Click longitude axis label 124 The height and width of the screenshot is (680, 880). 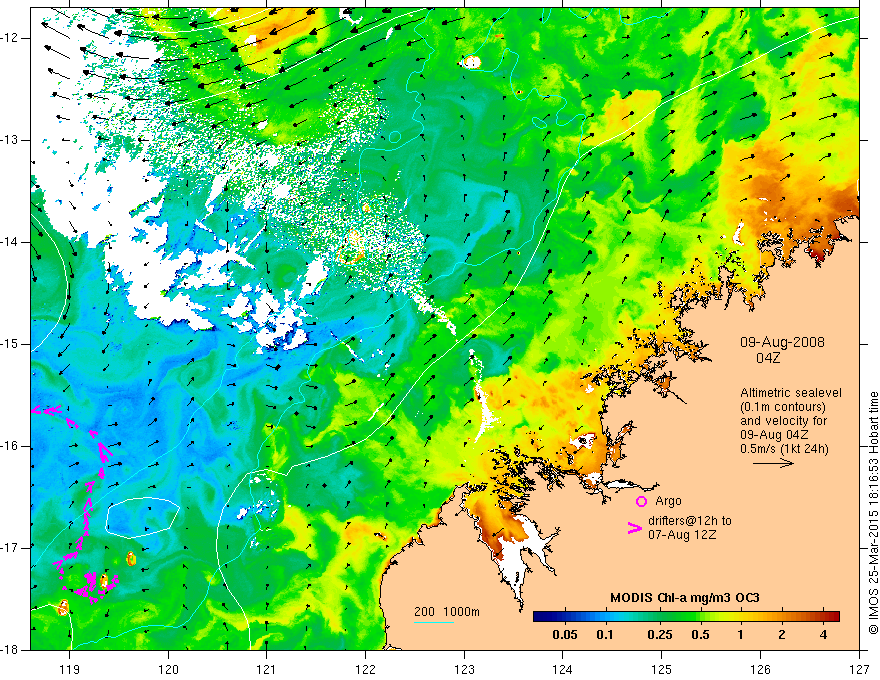pyautogui.click(x=563, y=669)
